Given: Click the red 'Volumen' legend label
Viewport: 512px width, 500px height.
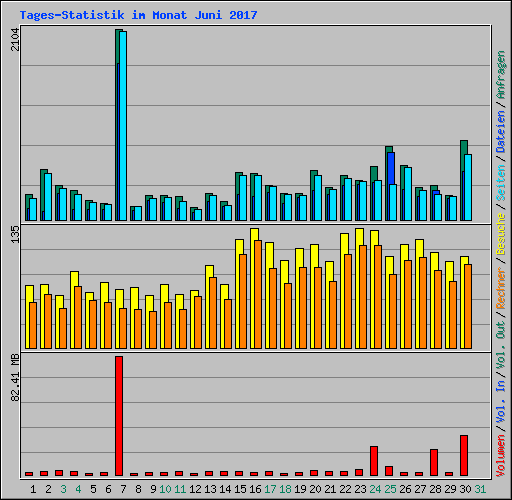Looking at the screenshot, I should 501,456.
